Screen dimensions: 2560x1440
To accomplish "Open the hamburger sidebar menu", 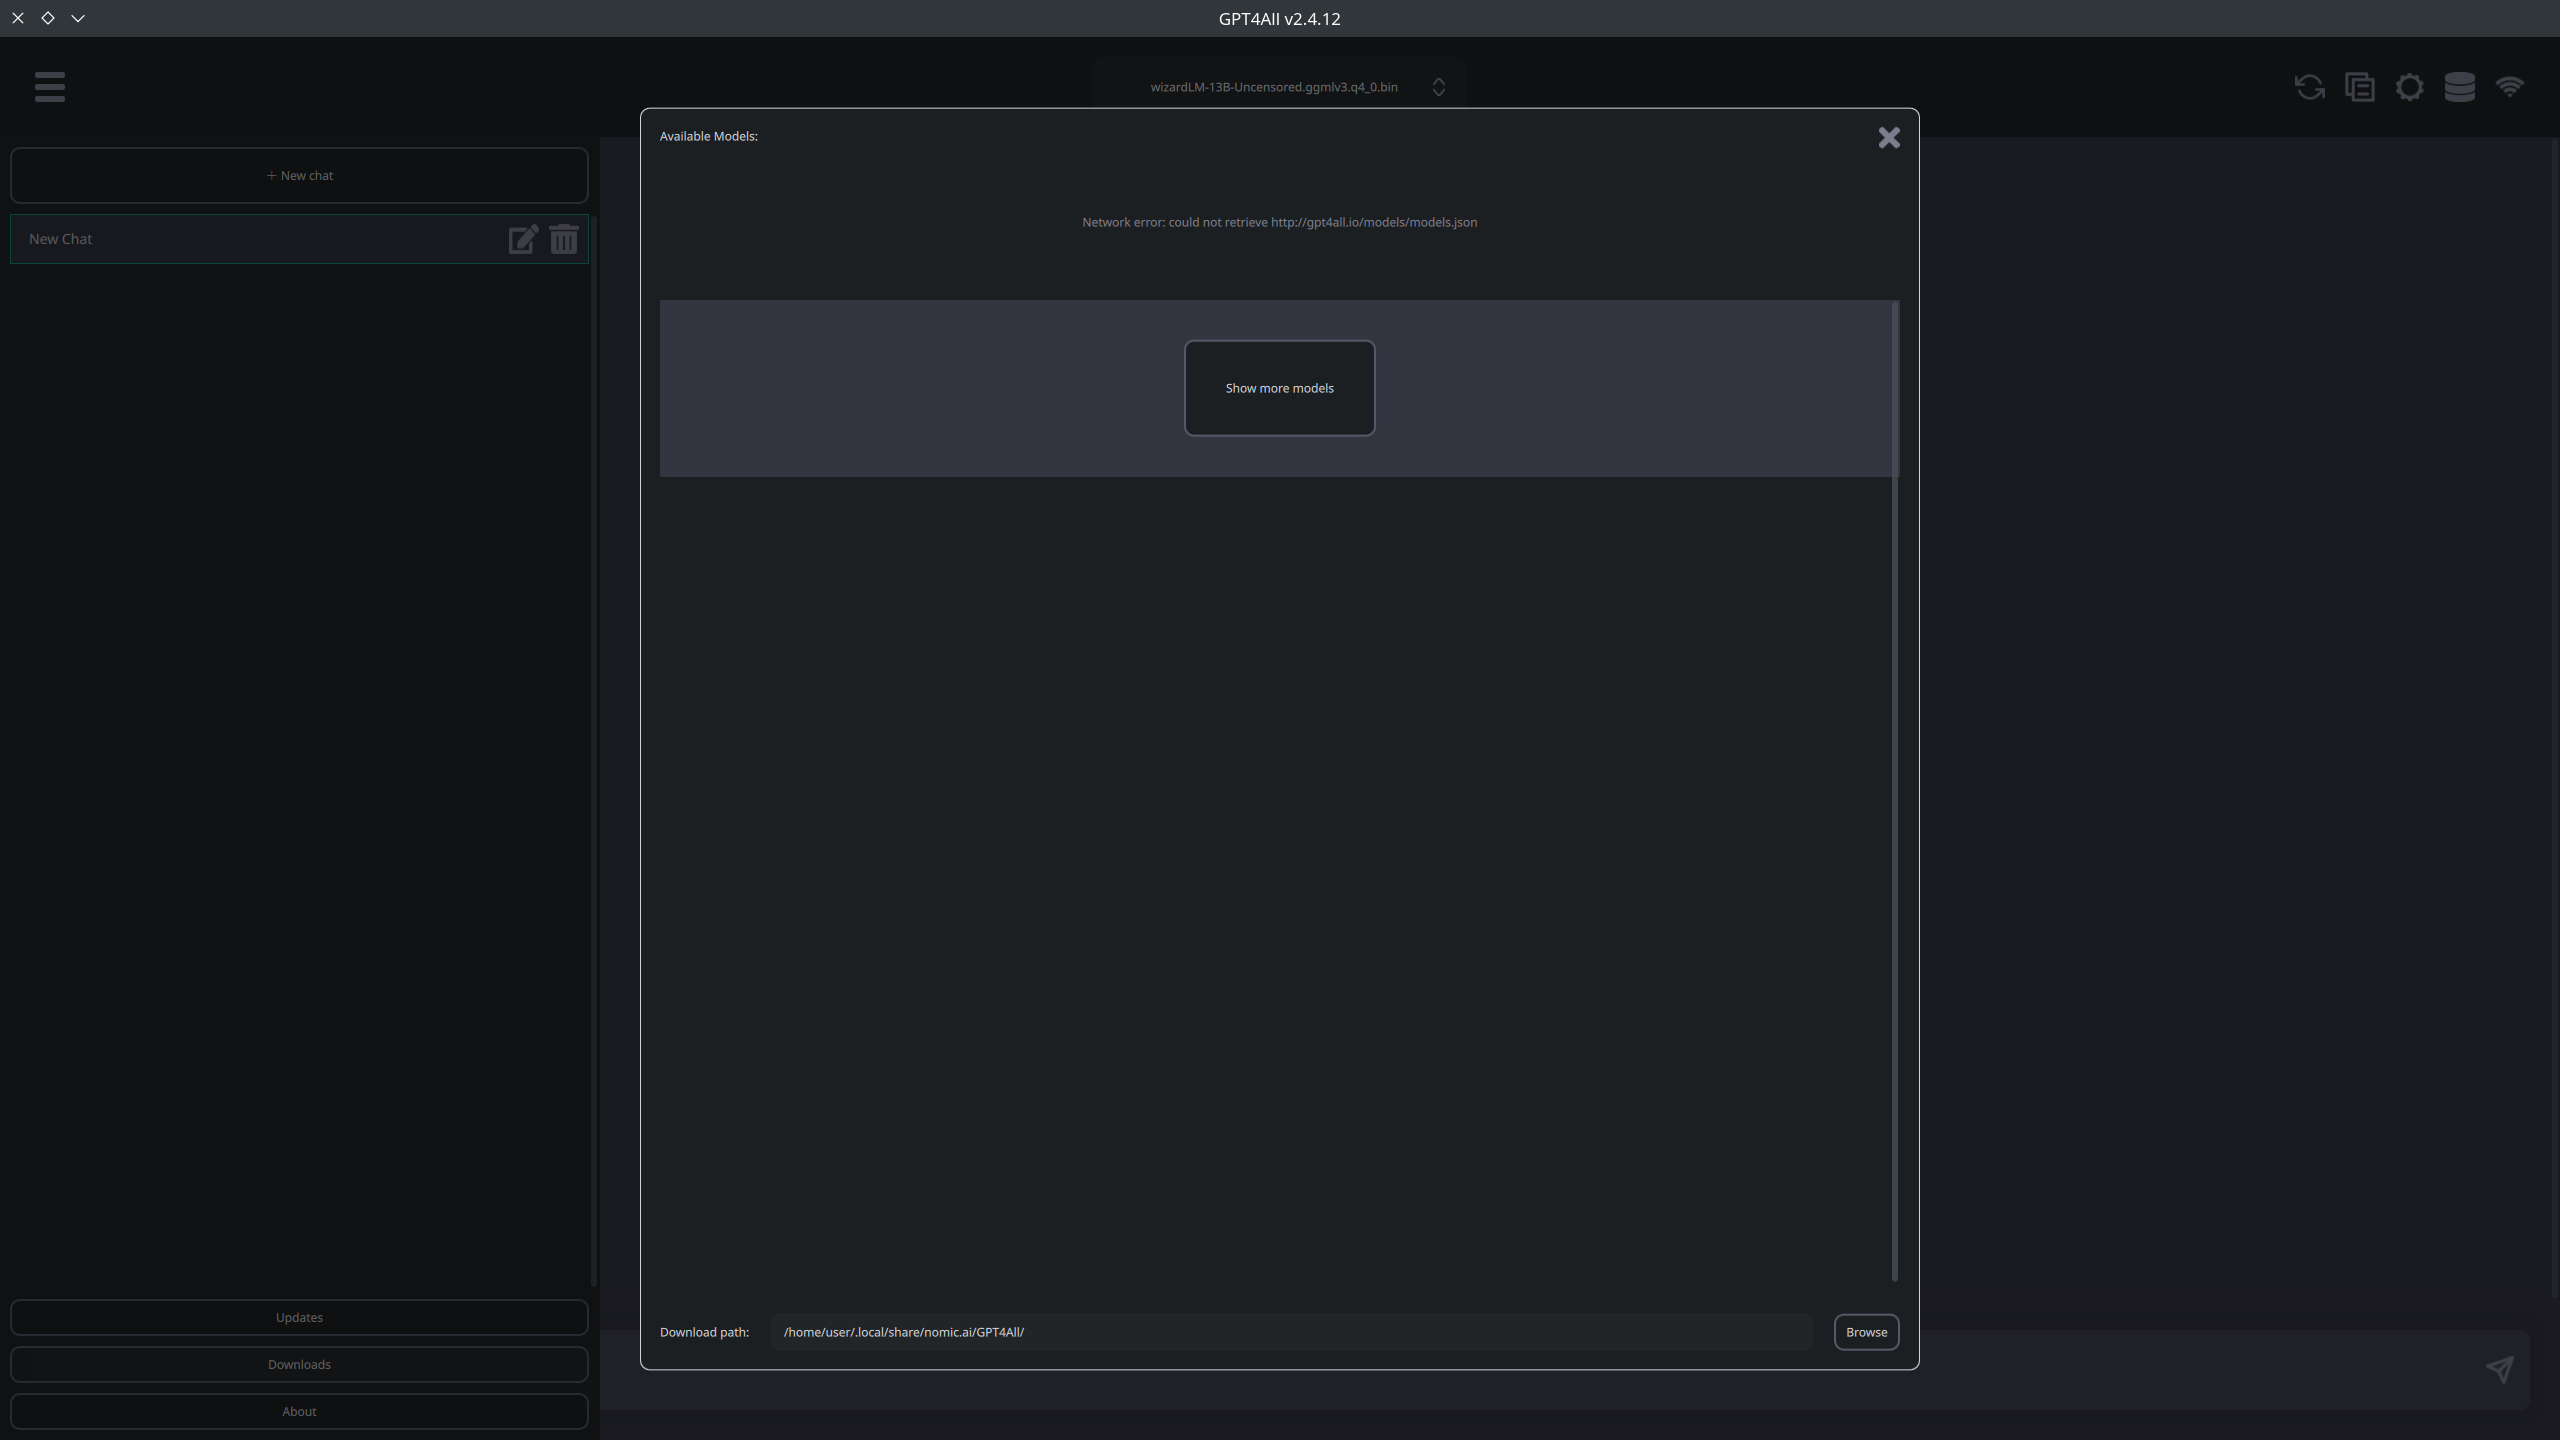I will click(49, 87).
